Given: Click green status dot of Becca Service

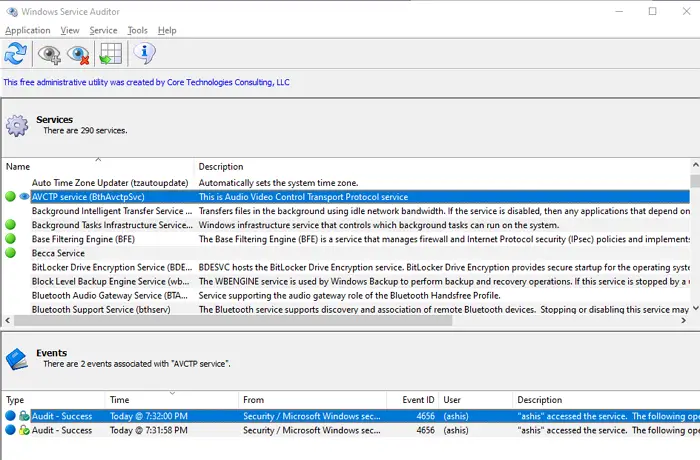Looking at the screenshot, I should (x=11, y=254).
